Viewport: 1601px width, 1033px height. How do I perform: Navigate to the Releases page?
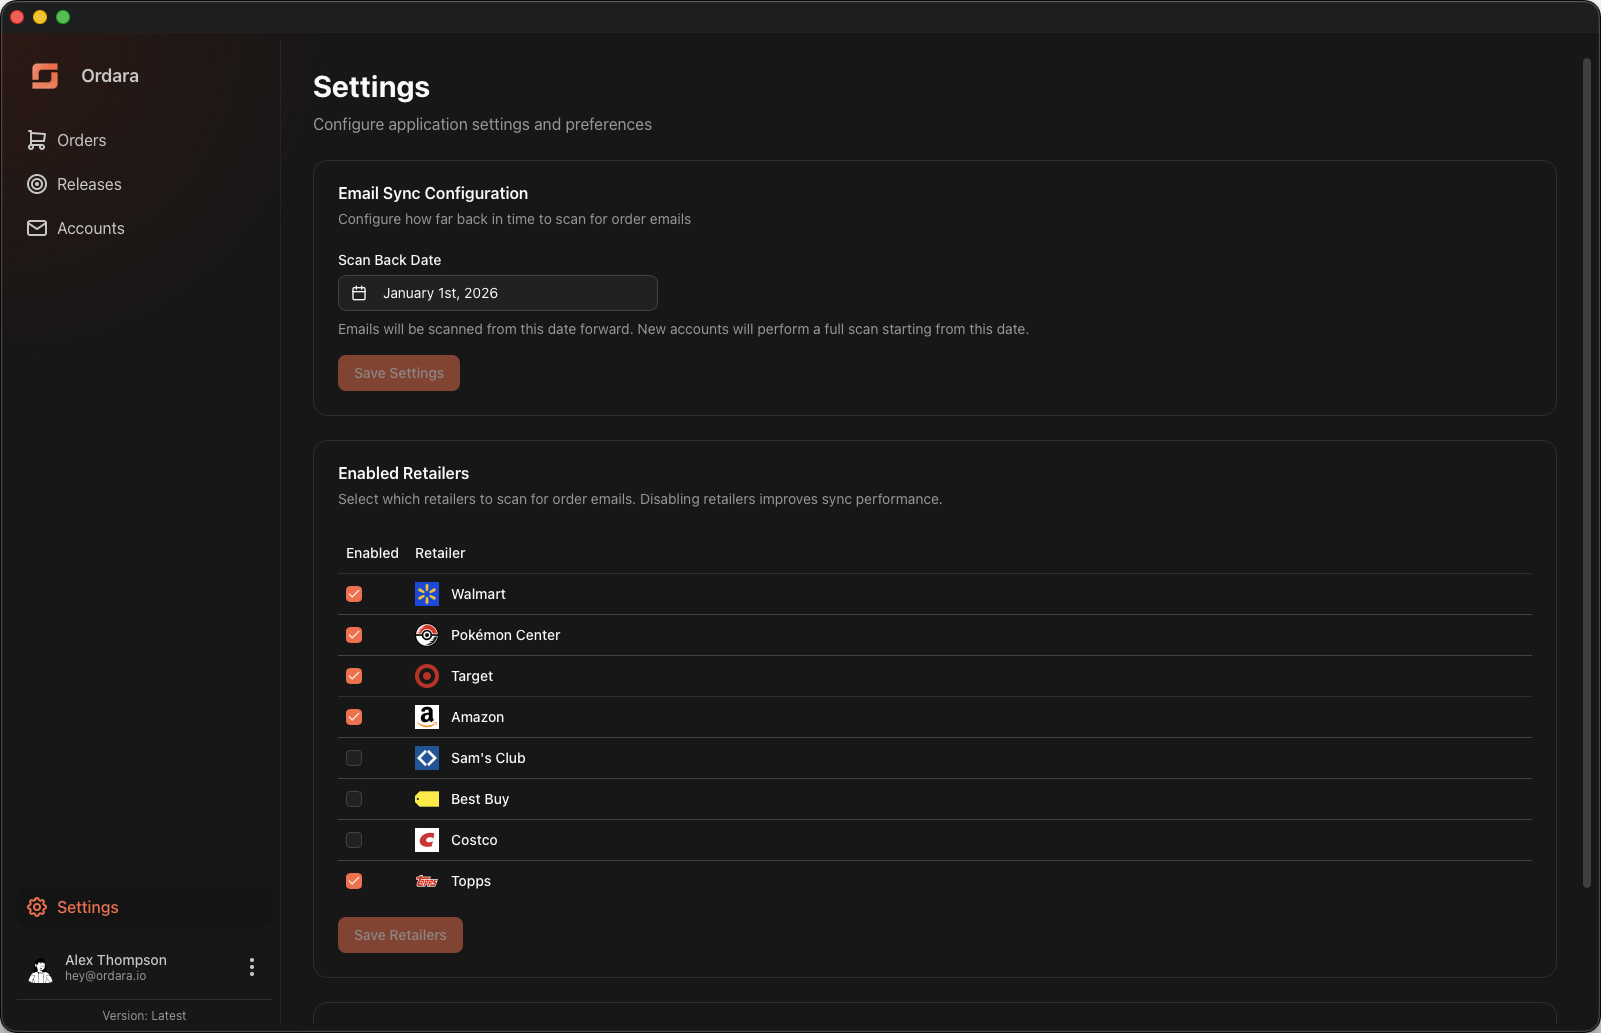(x=87, y=184)
